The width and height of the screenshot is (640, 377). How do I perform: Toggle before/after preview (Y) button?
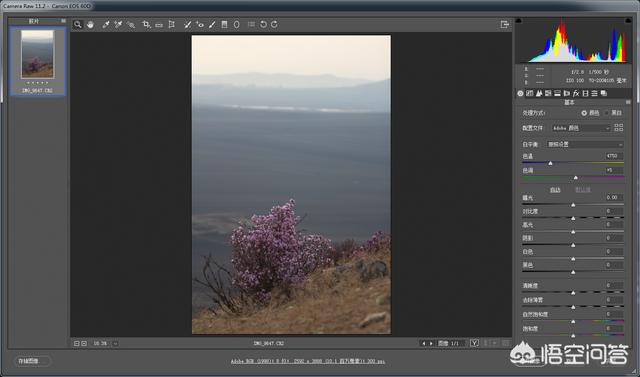tap(474, 343)
